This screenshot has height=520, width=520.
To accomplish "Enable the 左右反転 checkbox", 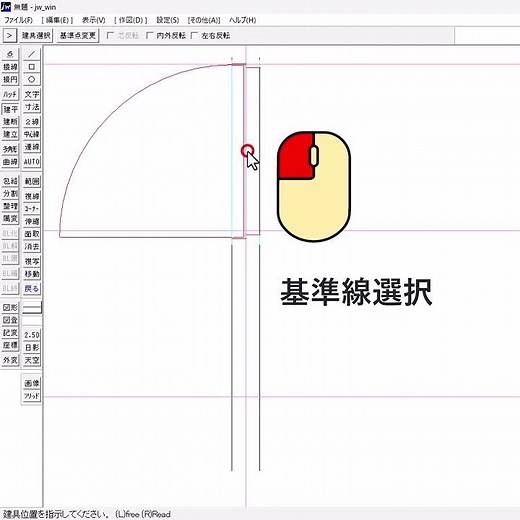I will point(210,35).
